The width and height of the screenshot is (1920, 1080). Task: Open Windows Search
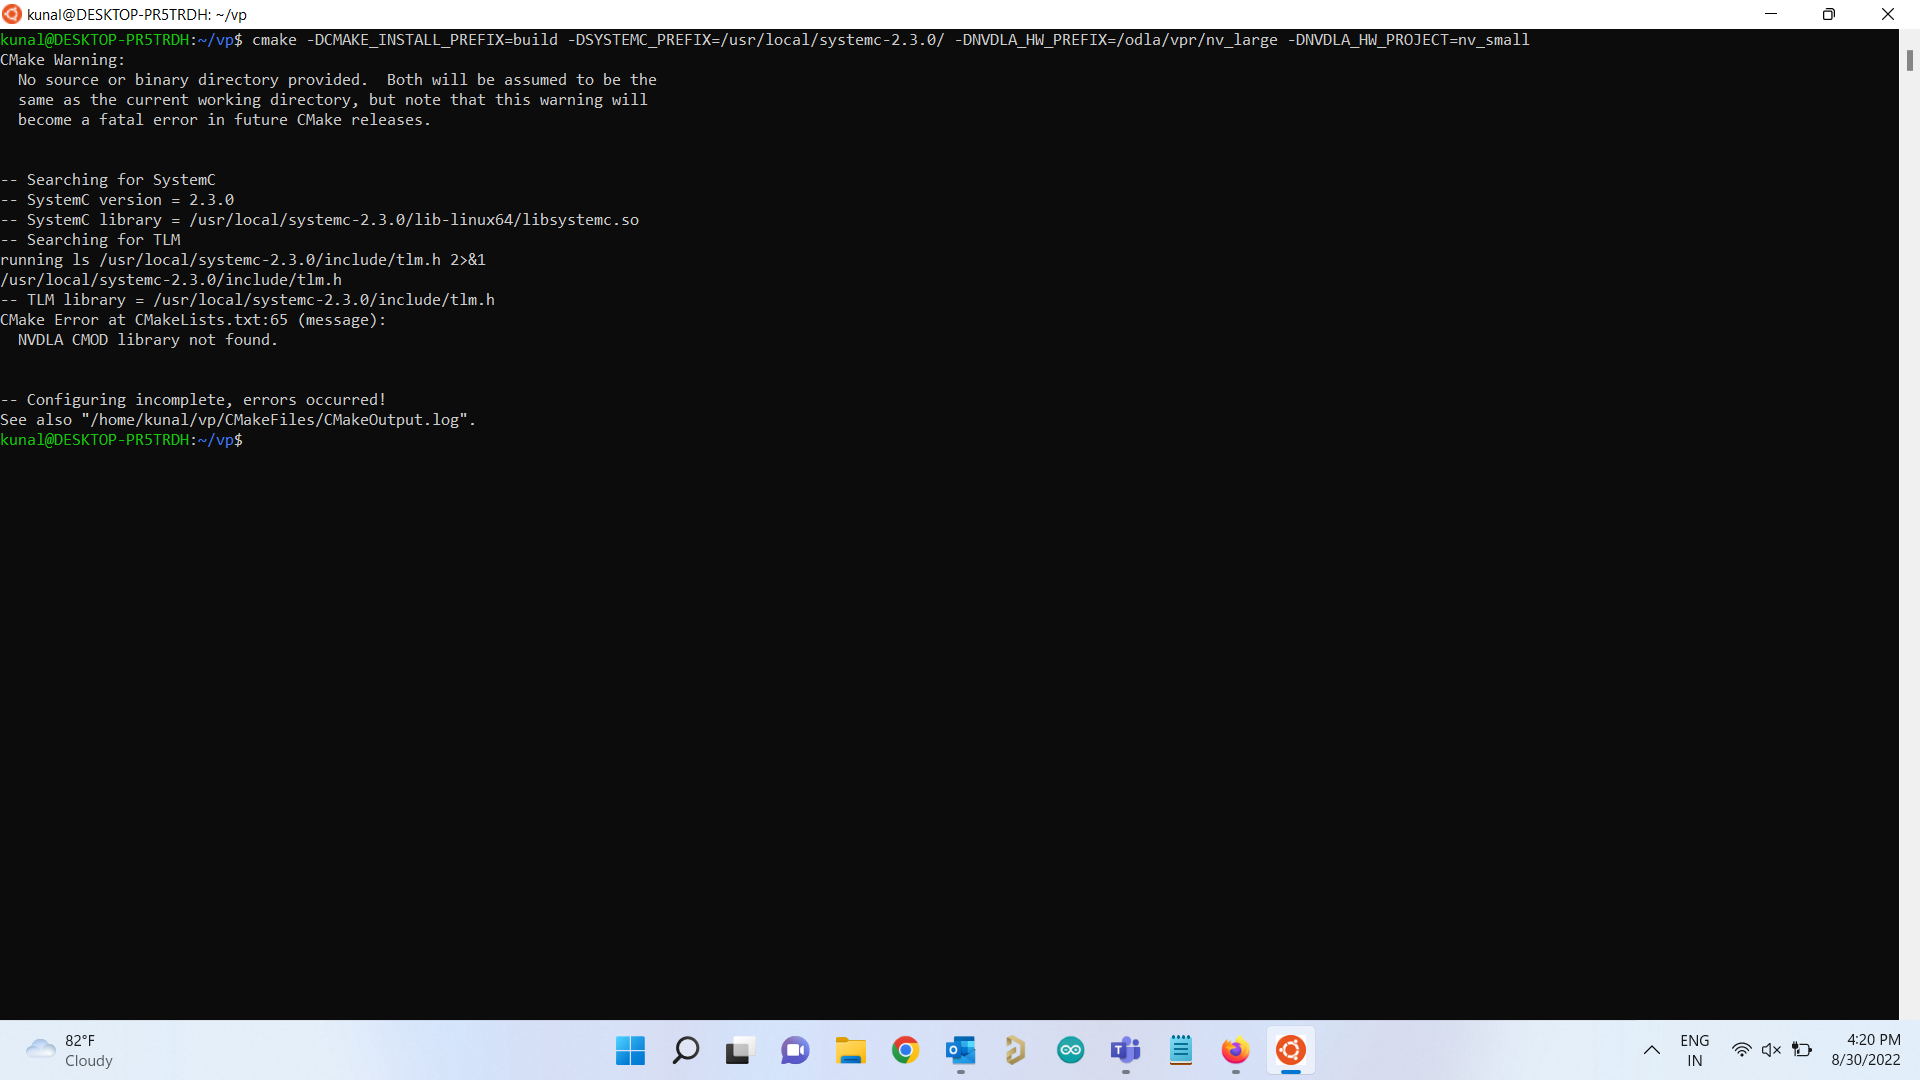tap(685, 1050)
